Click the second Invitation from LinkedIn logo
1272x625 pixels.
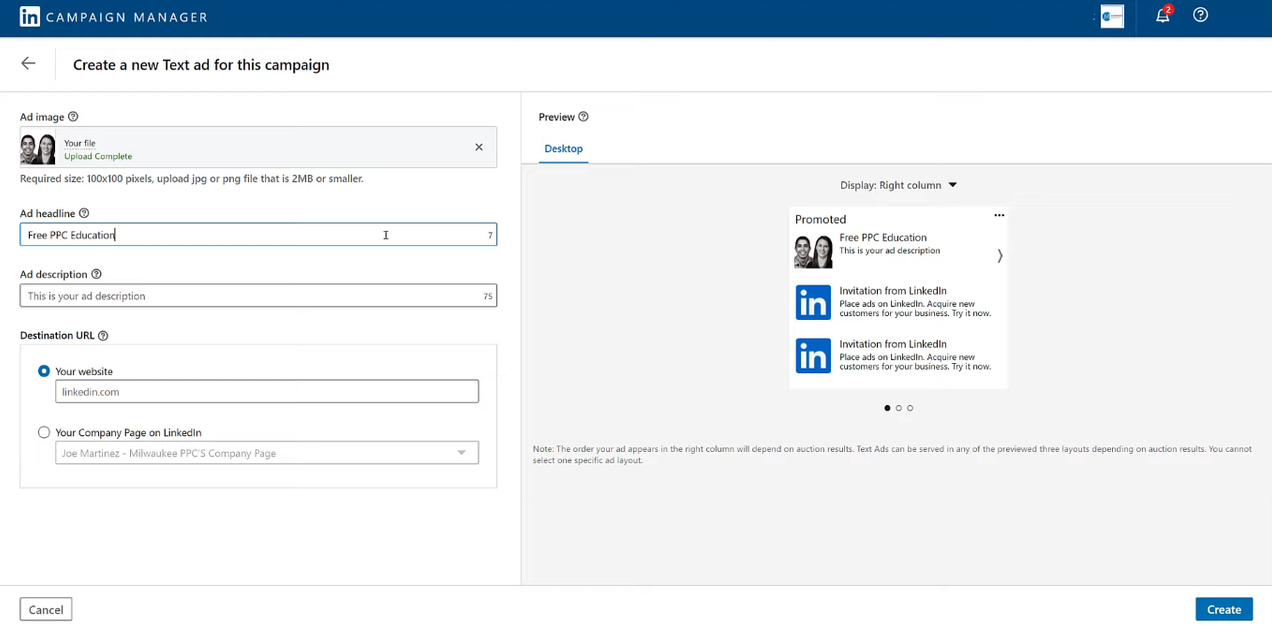coord(813,355)
